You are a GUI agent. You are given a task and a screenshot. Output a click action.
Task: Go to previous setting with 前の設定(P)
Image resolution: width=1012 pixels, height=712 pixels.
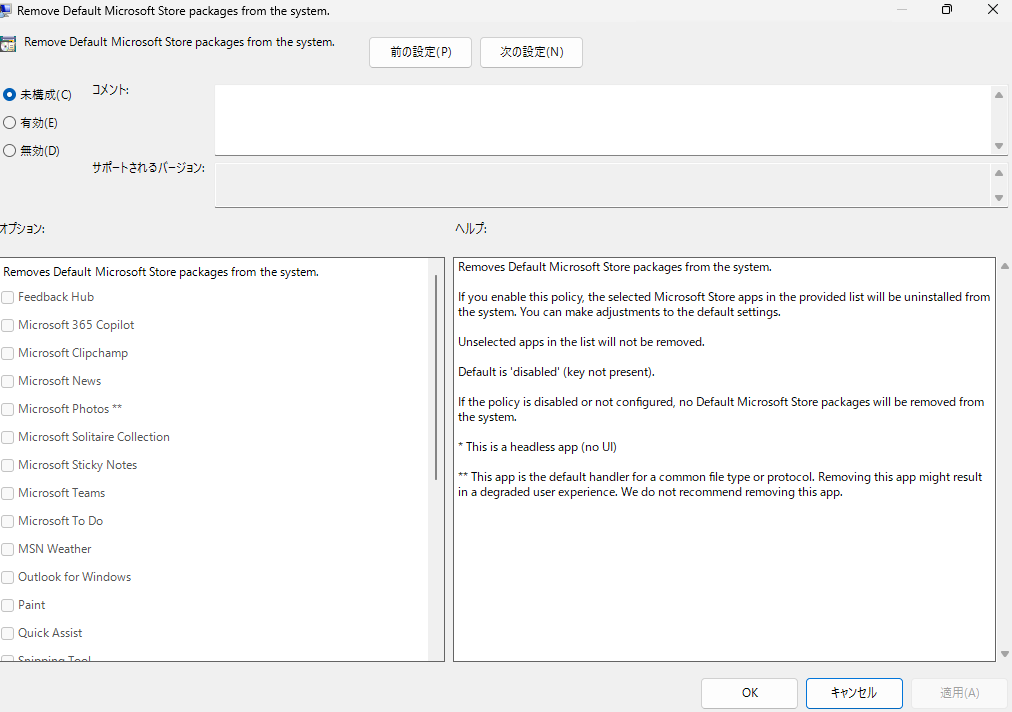tap(420, 52)
